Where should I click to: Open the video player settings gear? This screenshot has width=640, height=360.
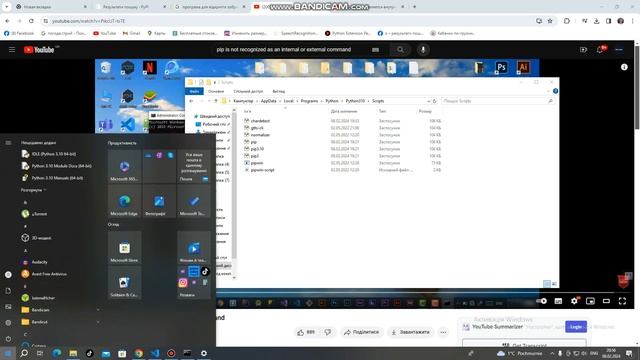574,301
